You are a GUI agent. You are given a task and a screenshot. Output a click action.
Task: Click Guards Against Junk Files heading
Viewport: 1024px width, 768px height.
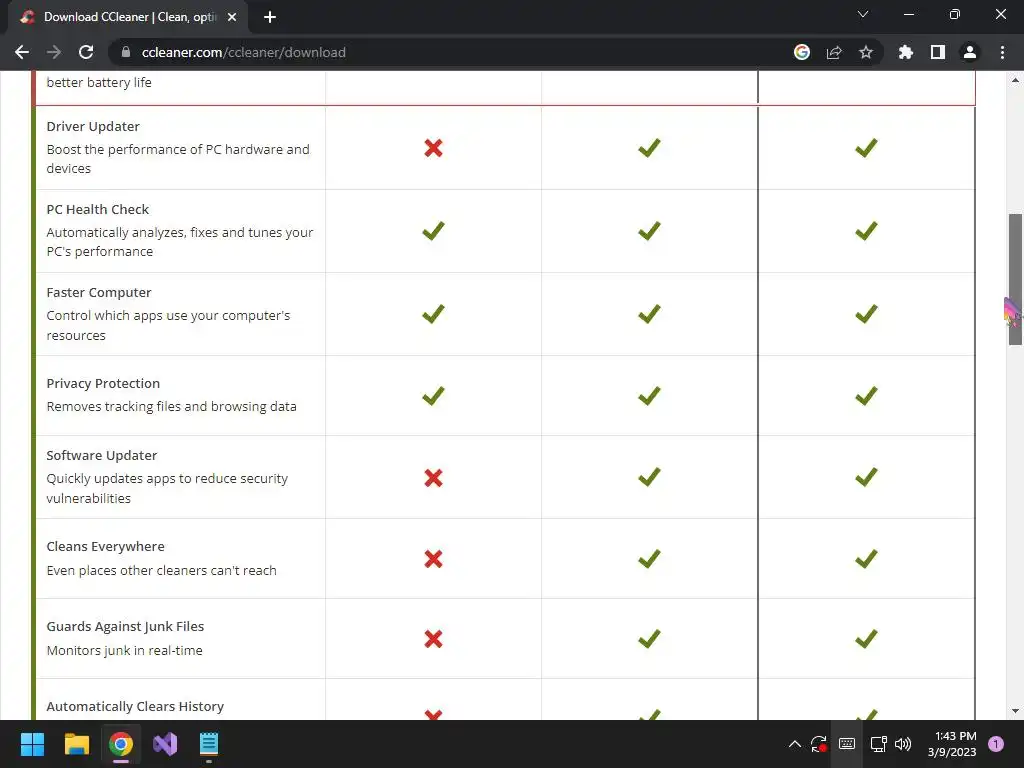(125, 626)
